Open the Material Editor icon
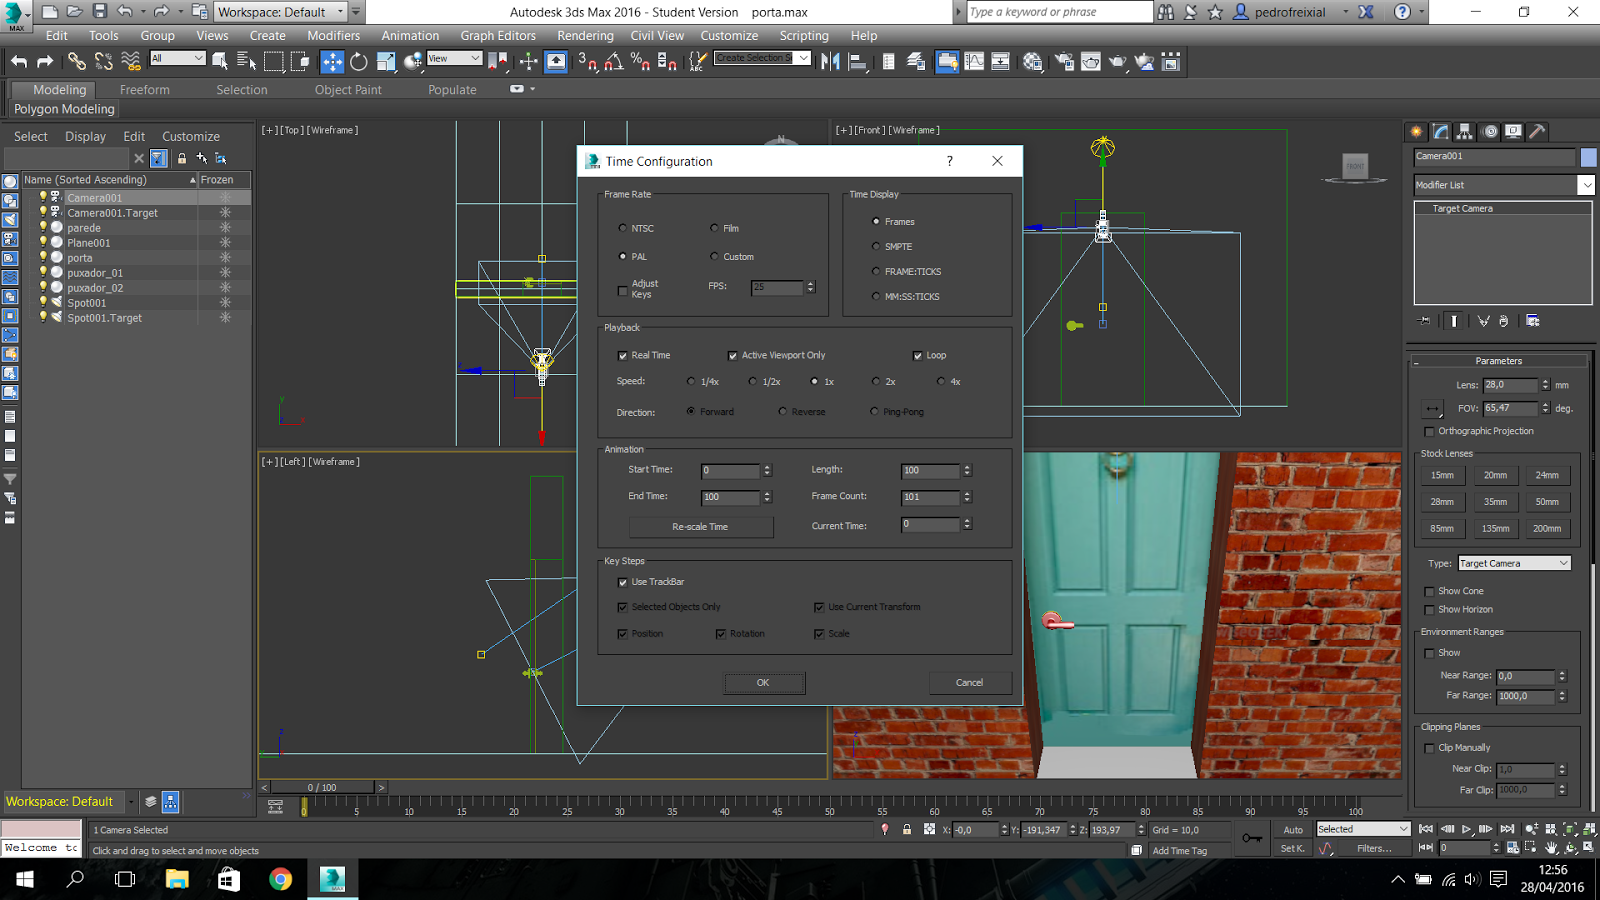1600x900 pixels. (x=1032, y=62)
